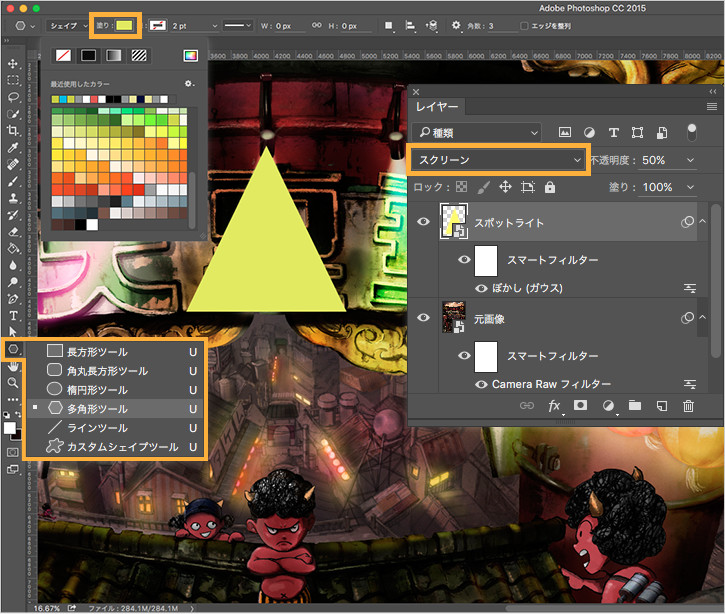Open the color picker from fill panel
Image resolution: width=725 pixels, height=614 pixels.
click(190, 55)
